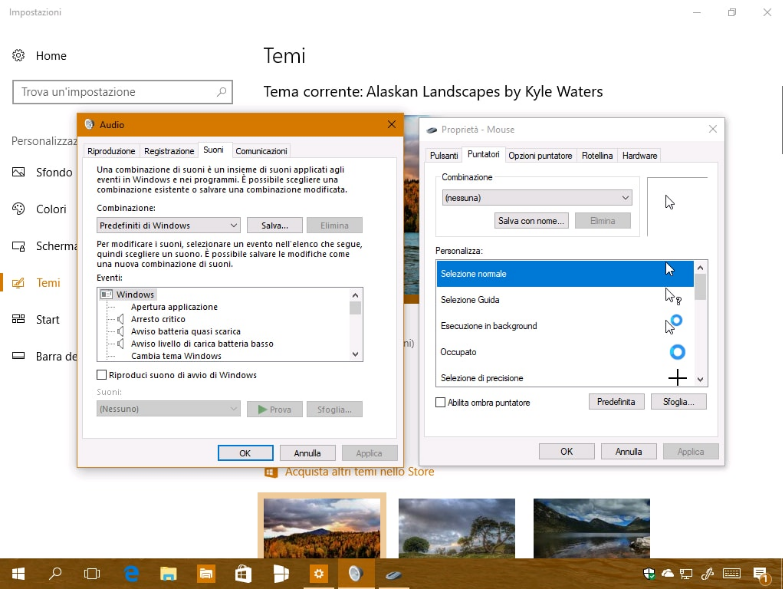Select Avviso livello di carica batteria basso

point(202,343)
